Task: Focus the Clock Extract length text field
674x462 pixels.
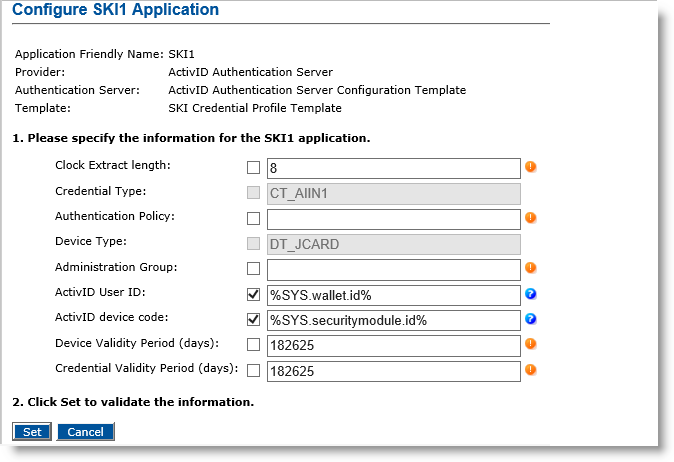Action: (393, 168)
